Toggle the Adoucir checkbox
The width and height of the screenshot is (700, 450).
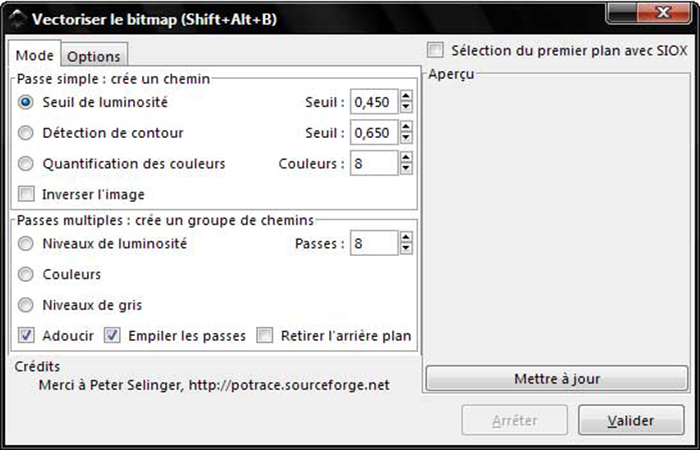click(x=26, y=336)
